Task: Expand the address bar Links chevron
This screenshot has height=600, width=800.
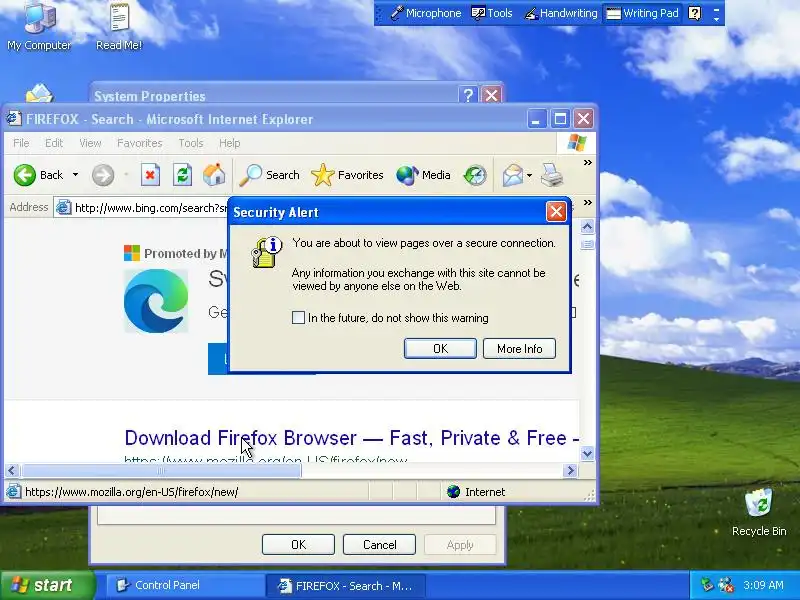Action: (588, 203)
